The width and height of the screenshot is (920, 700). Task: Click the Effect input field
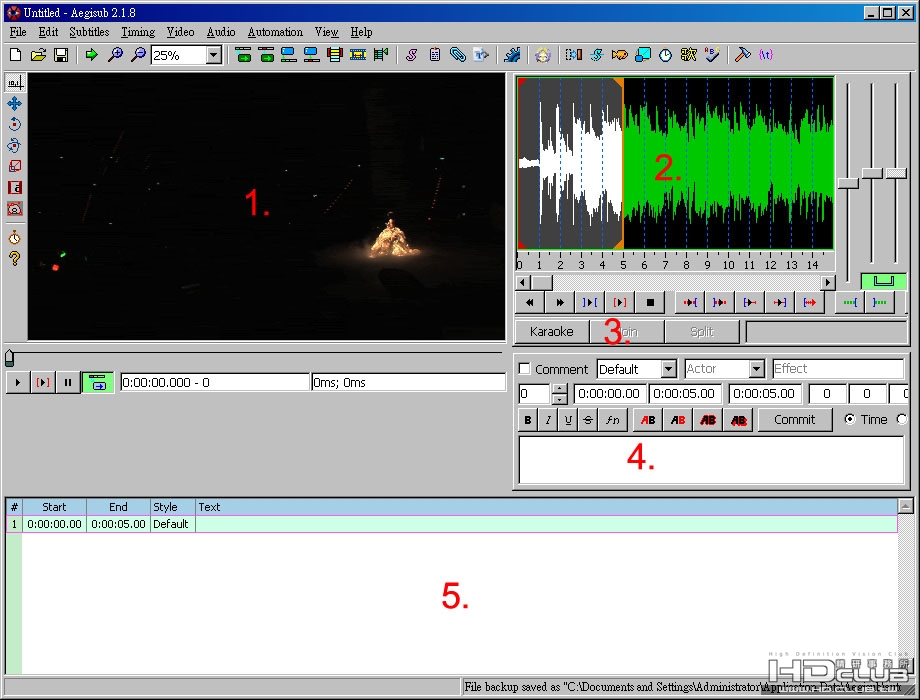coord(838,368)
